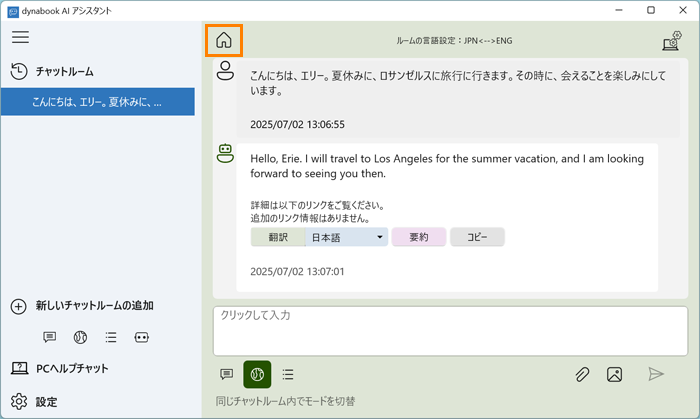Choose robot assistant mode icon in sidebar
This screenshot has width=700, height=419.
[142, 337]
